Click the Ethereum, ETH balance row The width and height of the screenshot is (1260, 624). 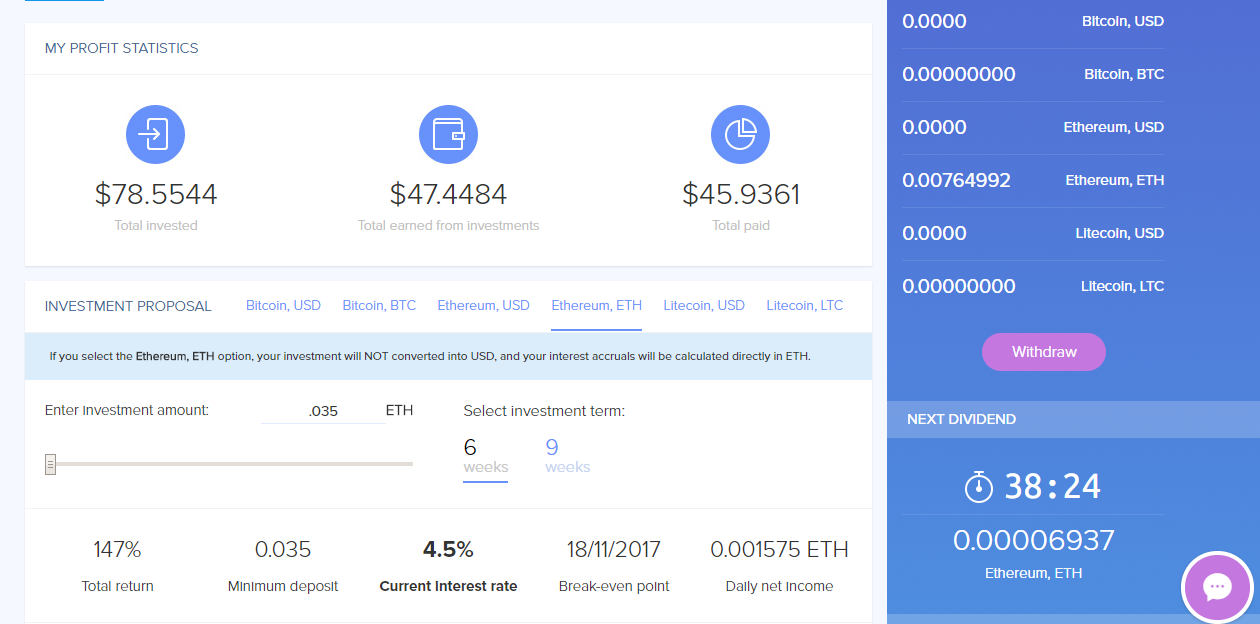(x=1033, y=181)
